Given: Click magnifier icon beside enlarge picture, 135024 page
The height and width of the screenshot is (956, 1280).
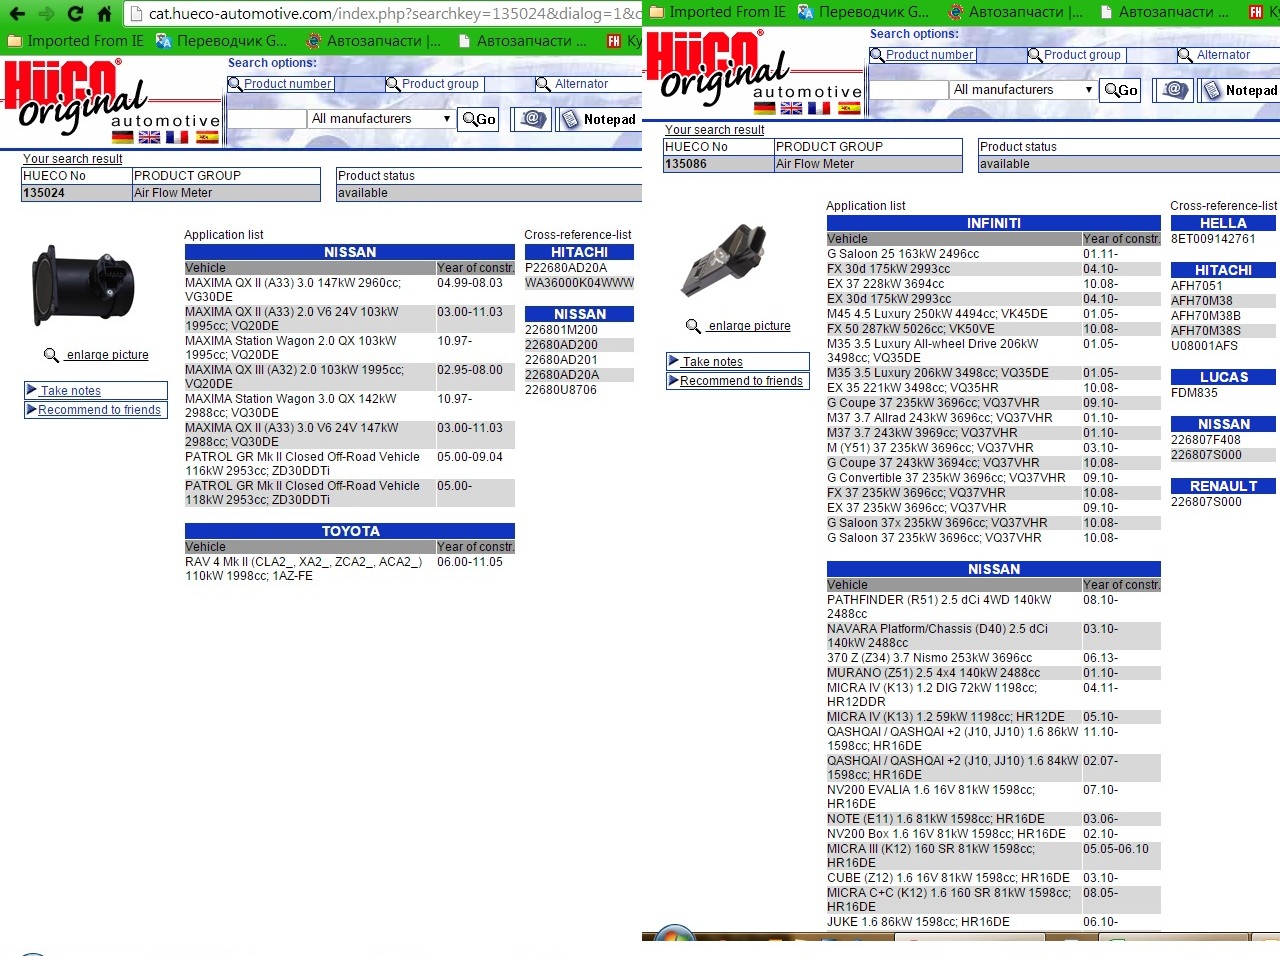Looking at the screenshot, I should click(51, 355).
